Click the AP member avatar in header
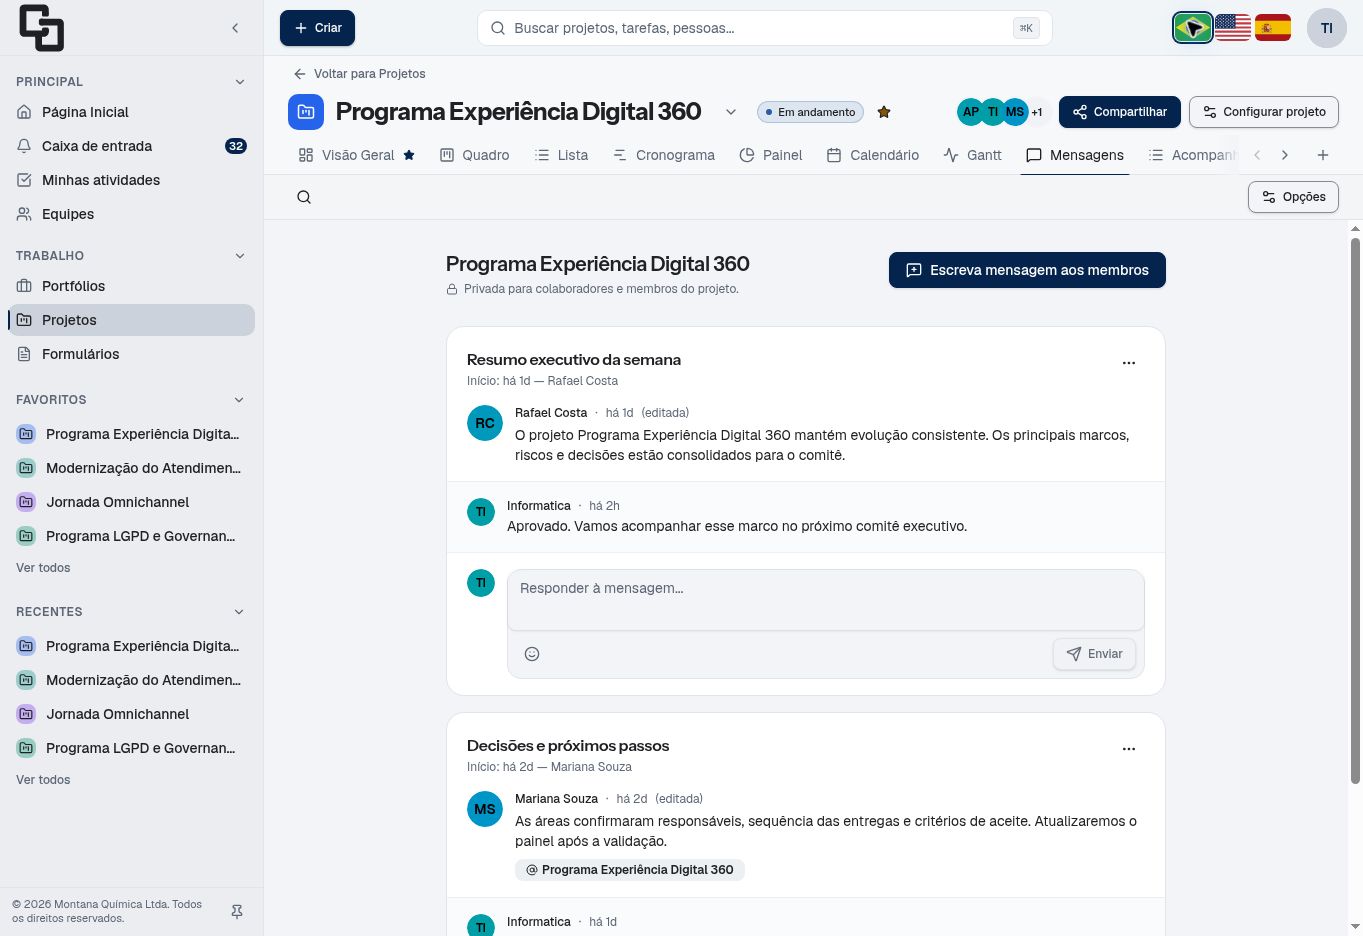The image size is (1363, 936). 970,112
